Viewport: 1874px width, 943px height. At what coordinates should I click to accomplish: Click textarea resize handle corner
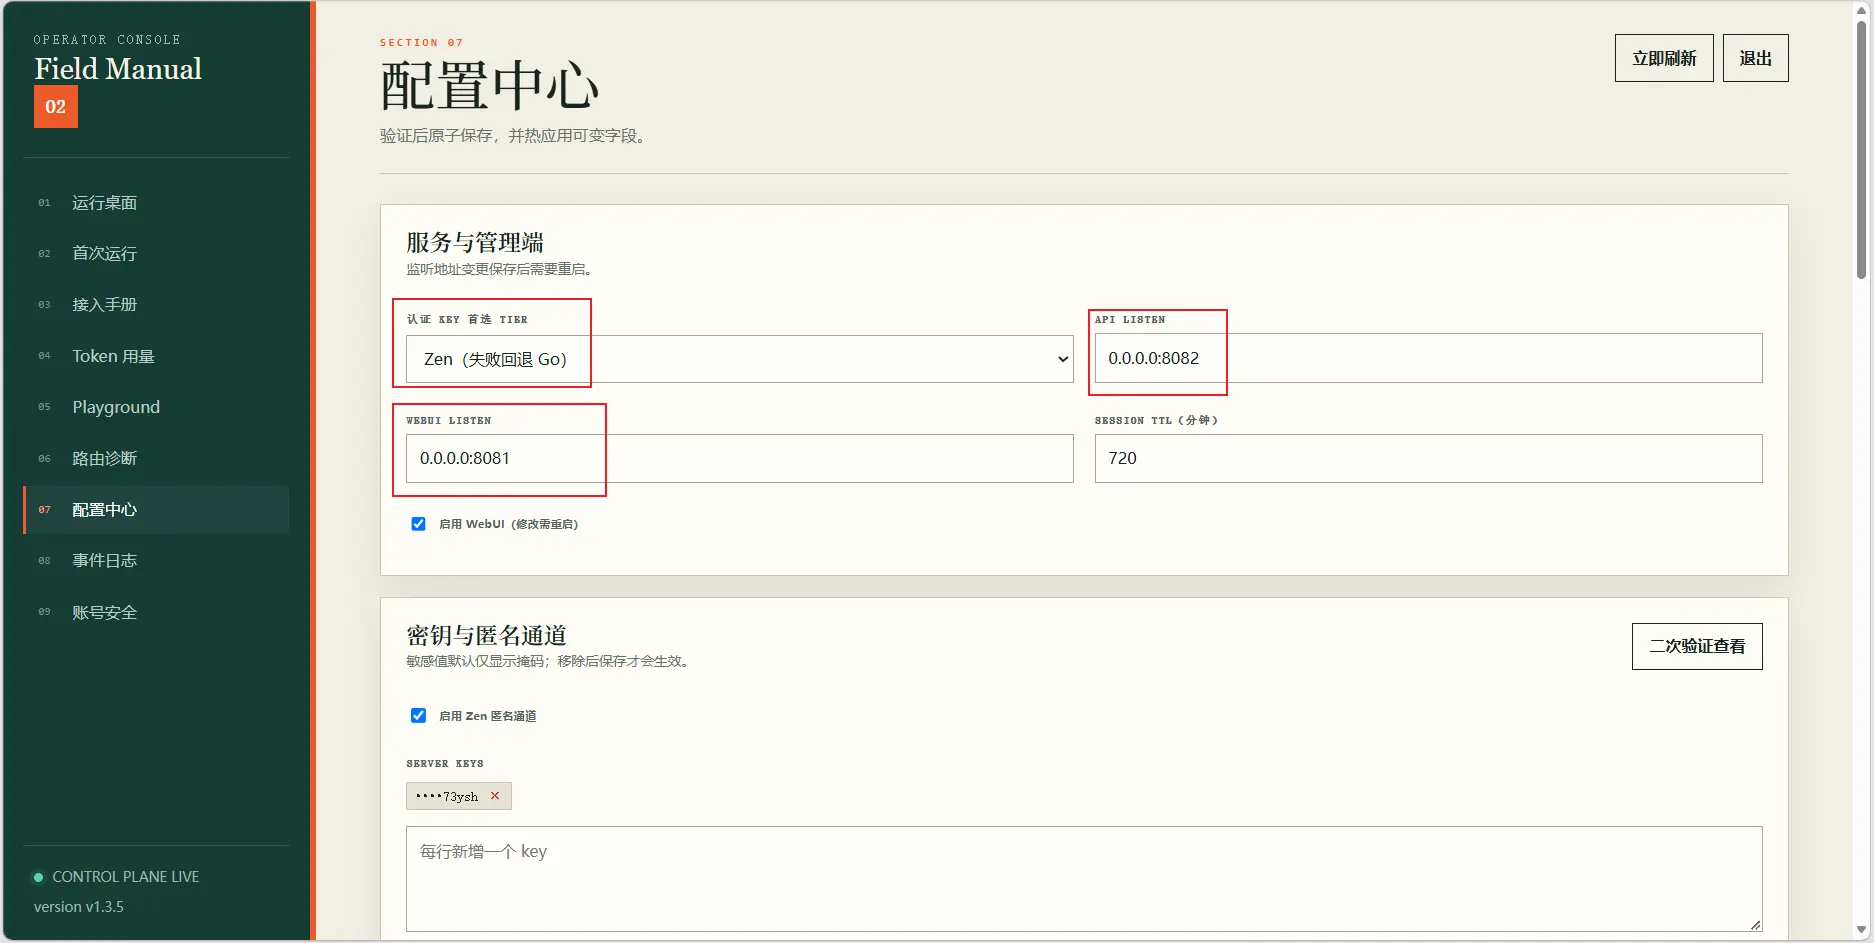click(1755, 925)
